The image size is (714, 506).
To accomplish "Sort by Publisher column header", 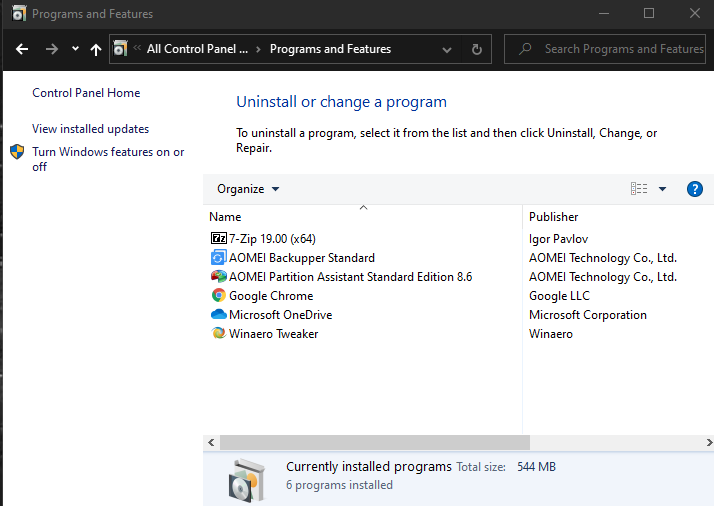I will point(553,217).
